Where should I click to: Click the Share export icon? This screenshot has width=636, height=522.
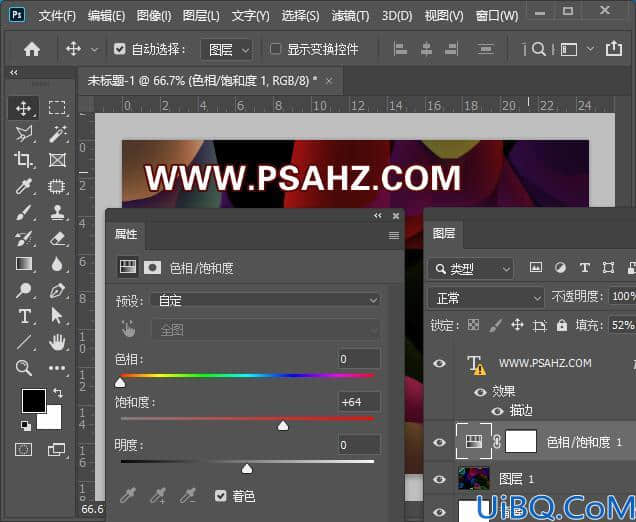(614, 49)
